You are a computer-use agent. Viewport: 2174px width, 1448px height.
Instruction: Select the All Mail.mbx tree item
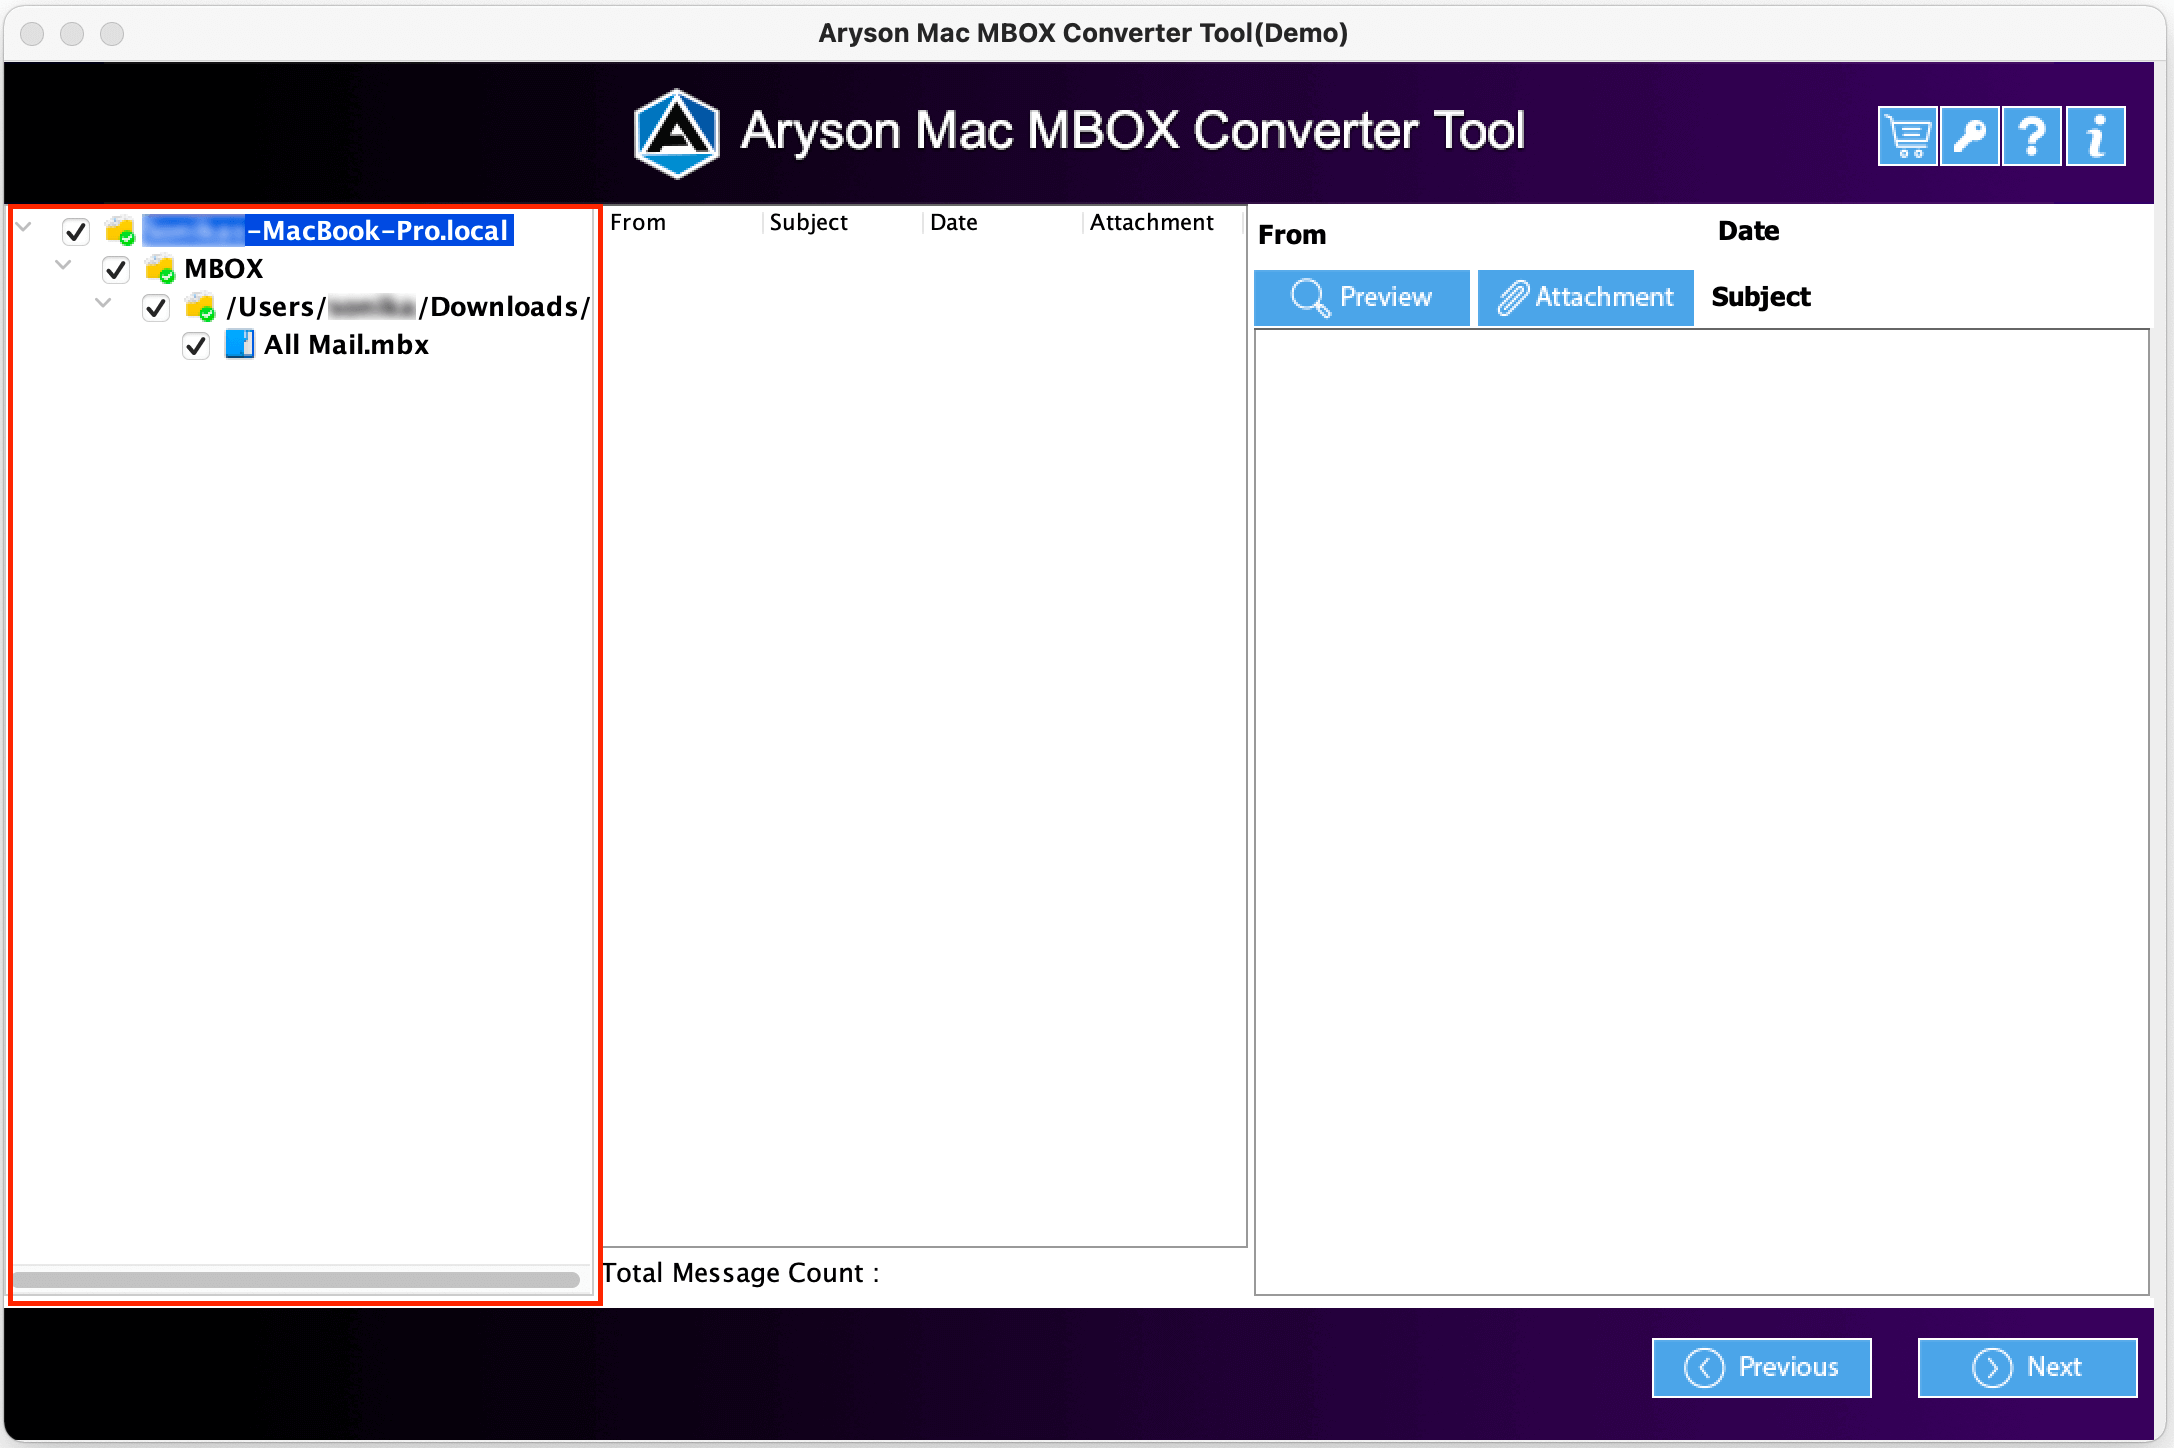(346, 345)
